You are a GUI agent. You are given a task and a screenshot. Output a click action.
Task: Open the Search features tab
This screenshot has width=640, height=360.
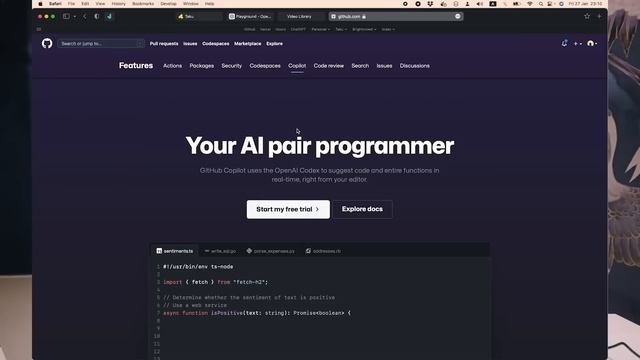(360, 66)
